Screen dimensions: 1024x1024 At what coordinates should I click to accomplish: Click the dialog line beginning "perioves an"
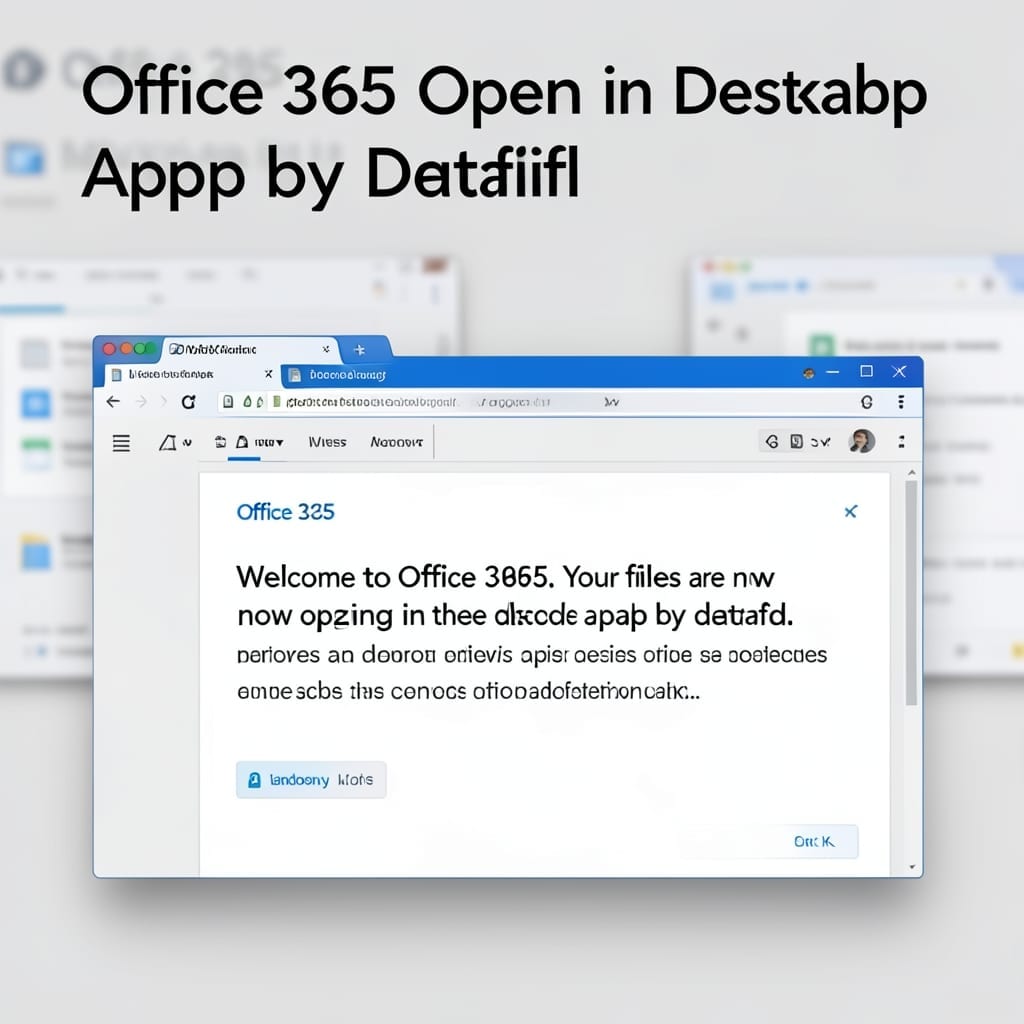(x=532, y=654)
